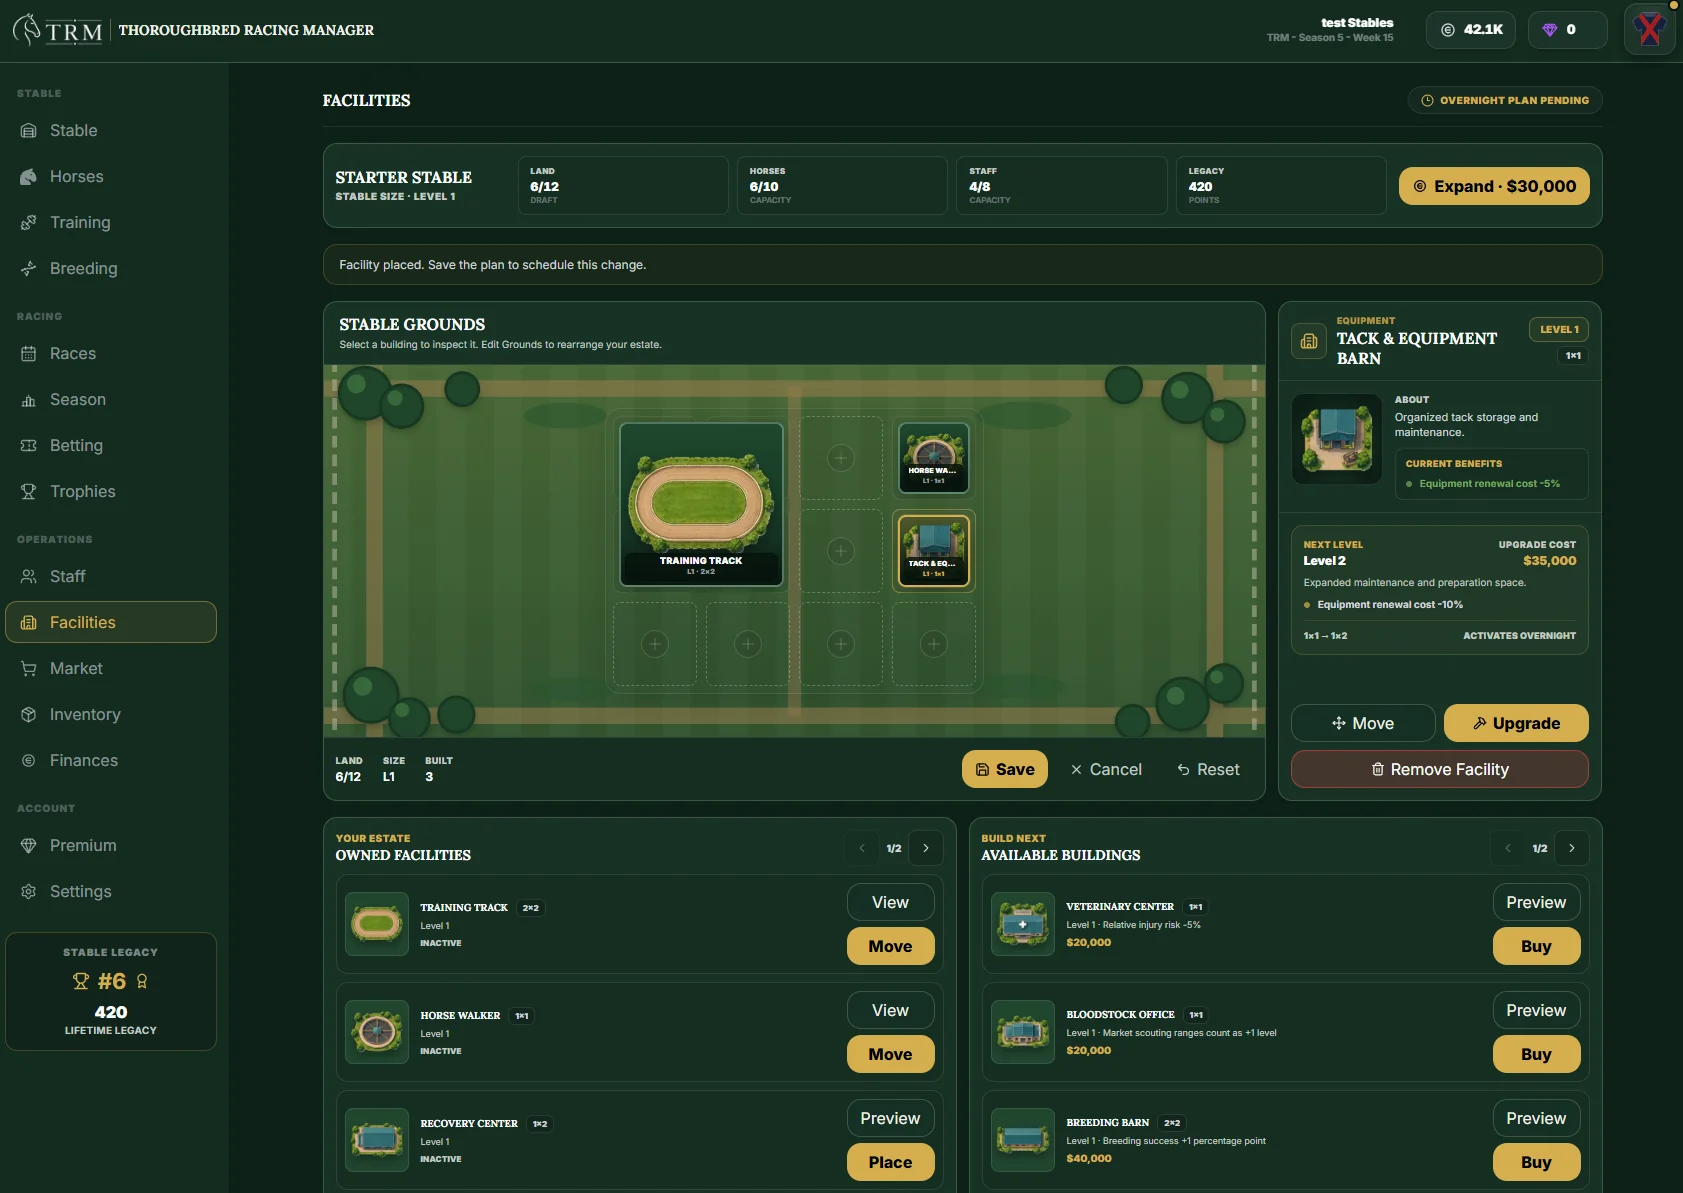Select Horse Walker tile on grounds map
1683x1193 pixels.
934,458
